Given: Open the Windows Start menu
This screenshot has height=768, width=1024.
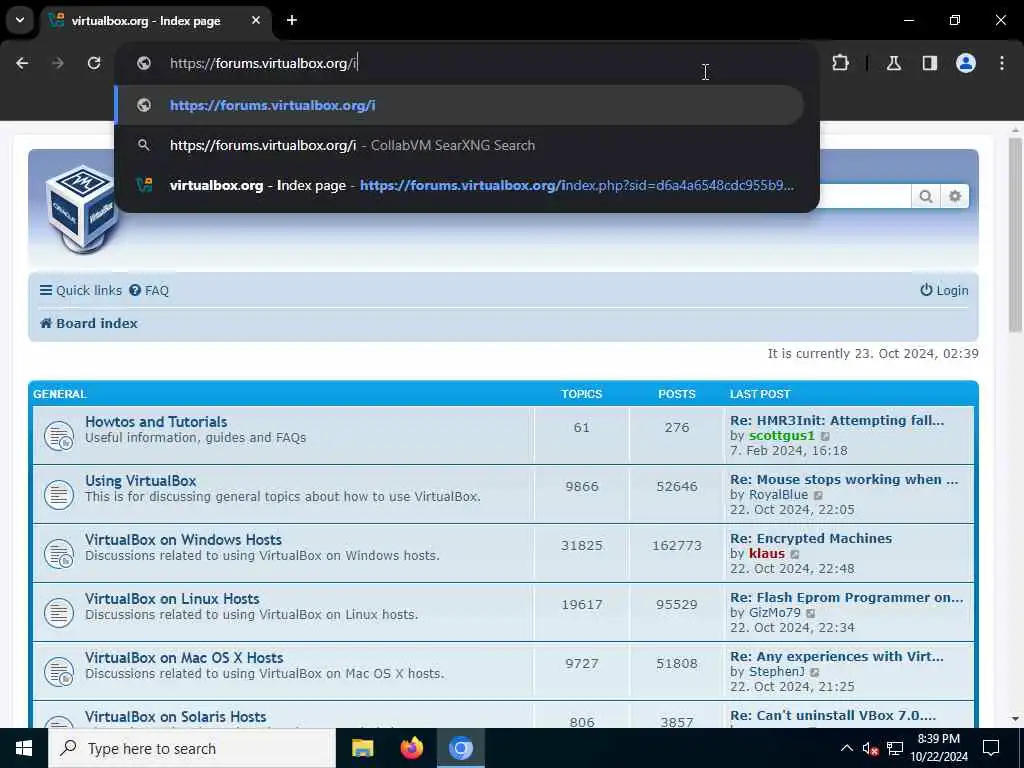Looking at the screenshot, I should click(x=24, y=748).
